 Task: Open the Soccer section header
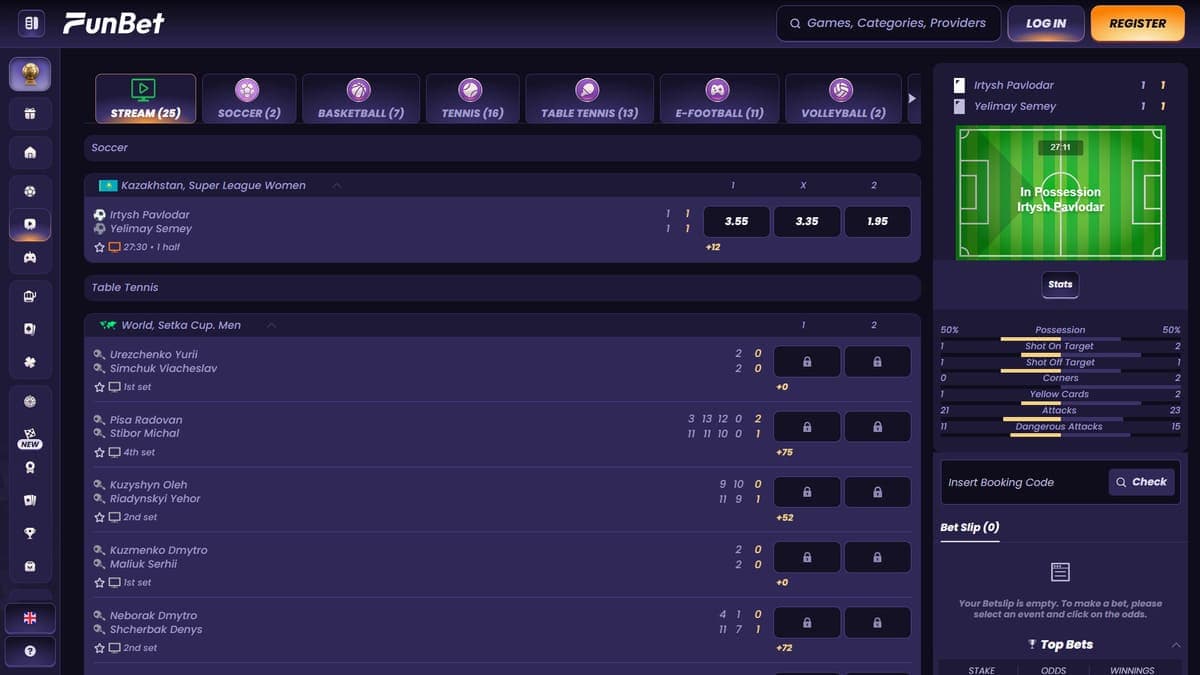pos(502,147)
